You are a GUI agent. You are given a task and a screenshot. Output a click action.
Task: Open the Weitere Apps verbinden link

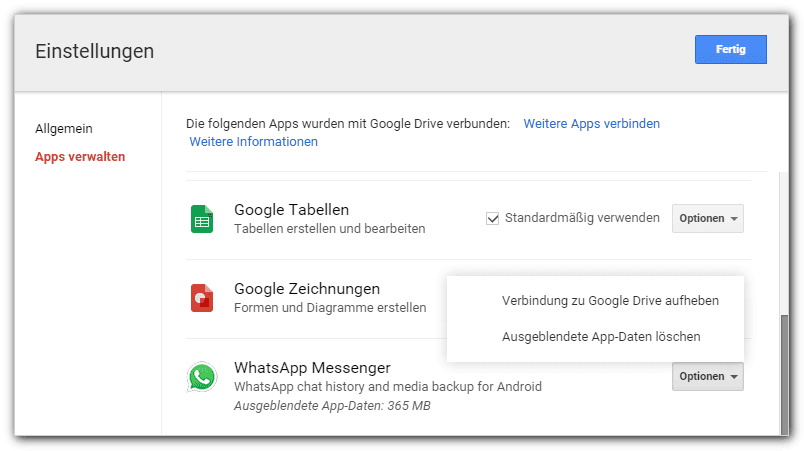592,124
